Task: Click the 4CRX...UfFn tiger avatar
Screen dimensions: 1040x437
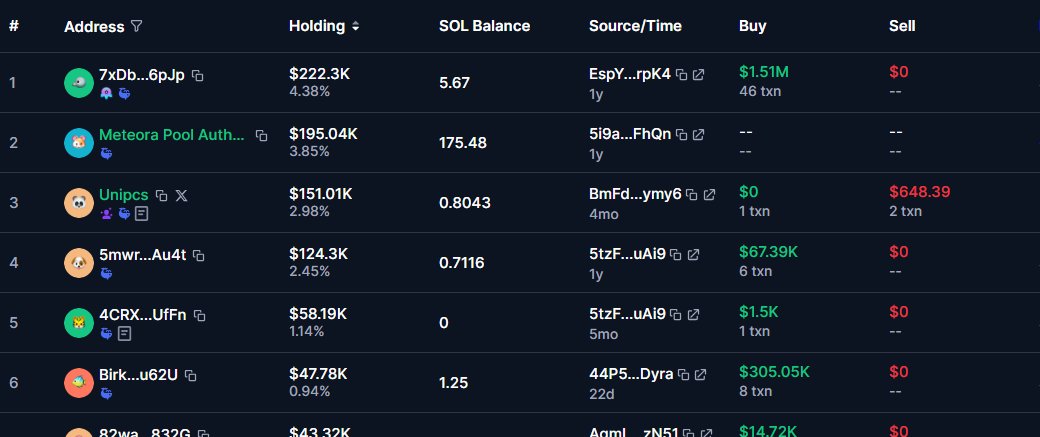Action: 79,323
